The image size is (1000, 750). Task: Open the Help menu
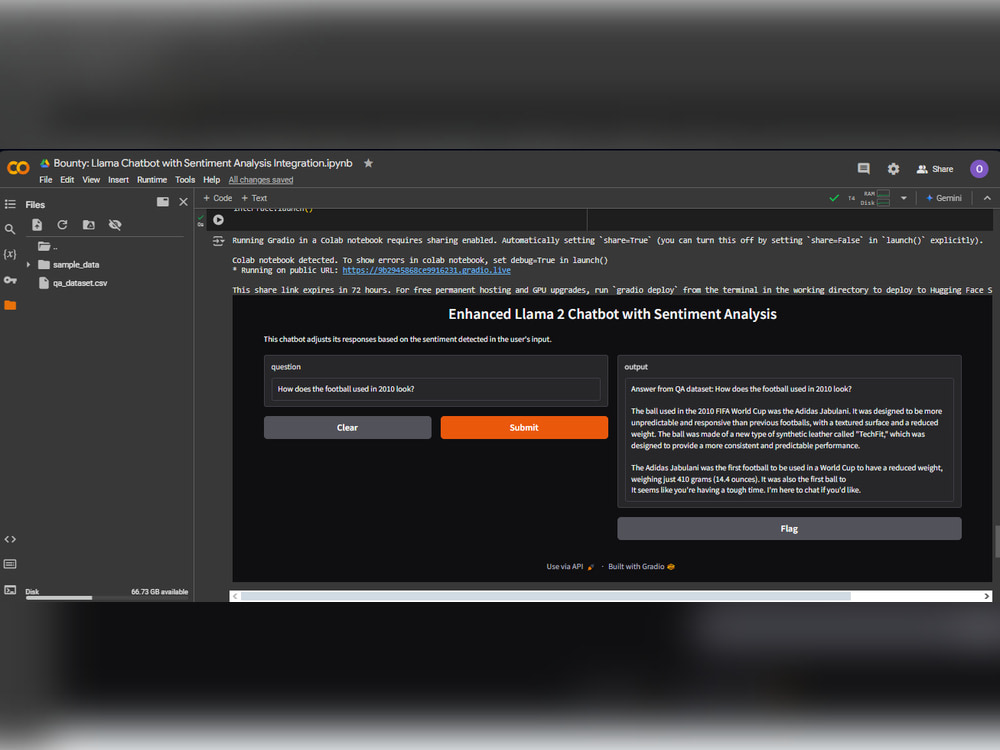211,180
